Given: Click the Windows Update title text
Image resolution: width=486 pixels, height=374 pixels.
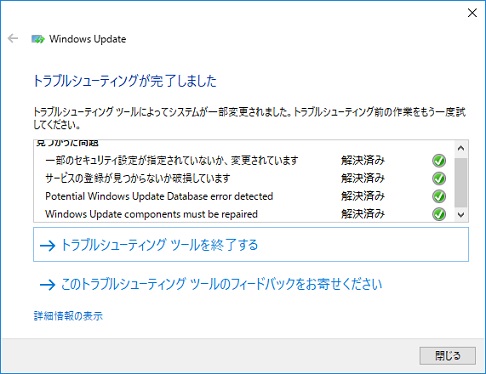Looking at the screenshot, I should [x=88, y=39].
